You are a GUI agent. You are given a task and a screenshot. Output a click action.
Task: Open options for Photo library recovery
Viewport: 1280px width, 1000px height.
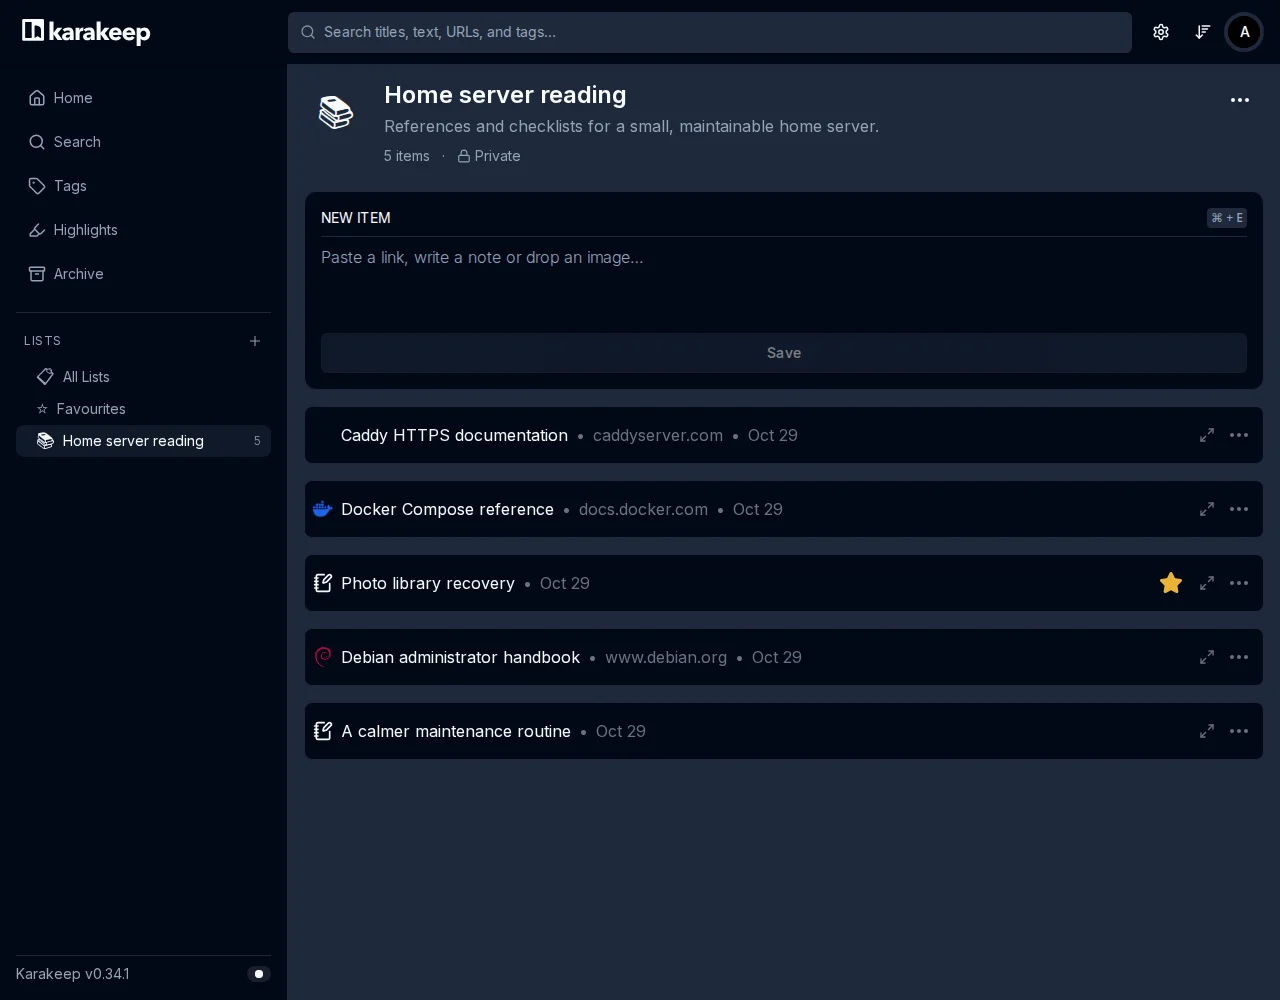click(1239, 583)
